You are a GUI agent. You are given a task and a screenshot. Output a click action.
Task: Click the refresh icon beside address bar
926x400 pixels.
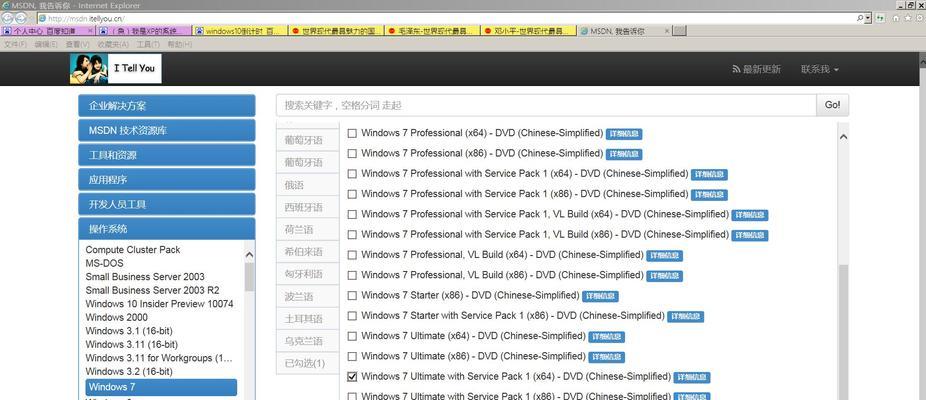(881, 18)
